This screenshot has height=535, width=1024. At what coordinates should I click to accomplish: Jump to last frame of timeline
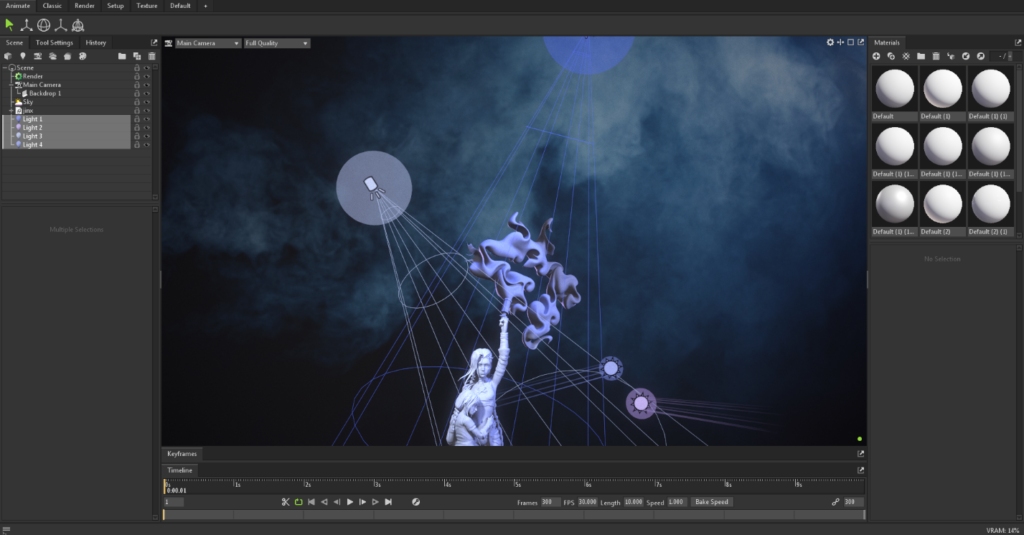click(x=389, y=502)
